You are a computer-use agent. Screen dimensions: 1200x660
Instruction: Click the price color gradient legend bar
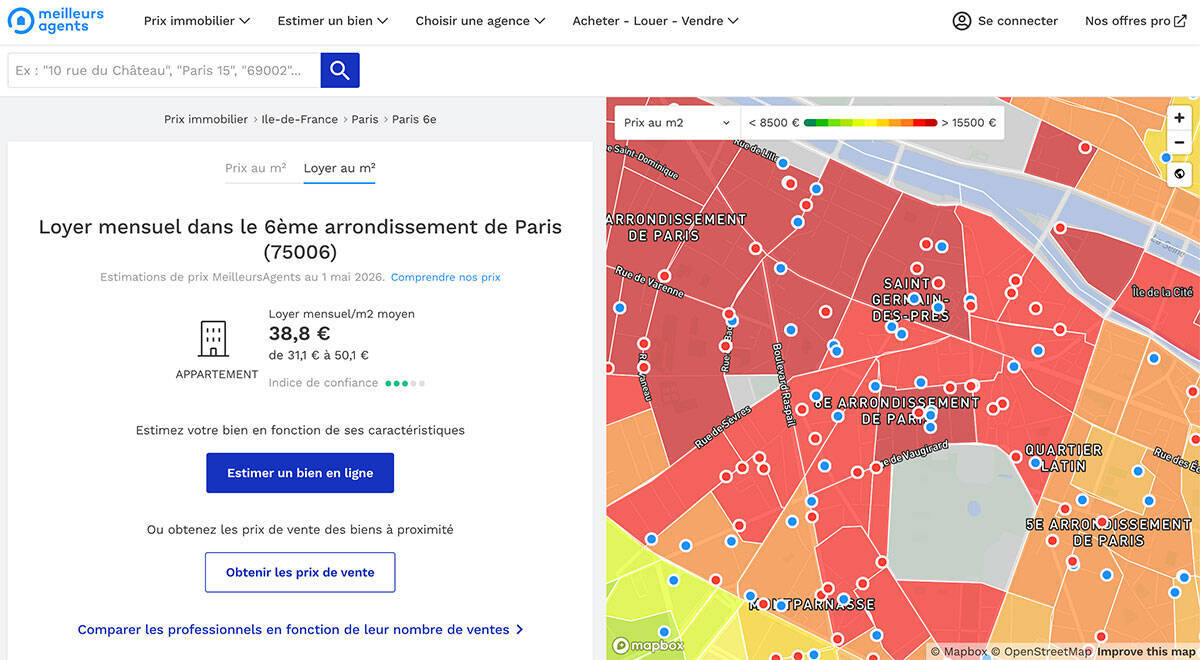click(870, 123)
